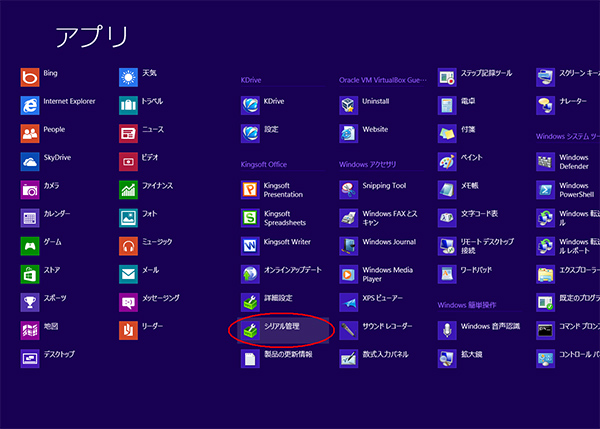The image size is (600, 429).
Task: Click the Kingsoft Office group header
Action: (x=264, y=165)
